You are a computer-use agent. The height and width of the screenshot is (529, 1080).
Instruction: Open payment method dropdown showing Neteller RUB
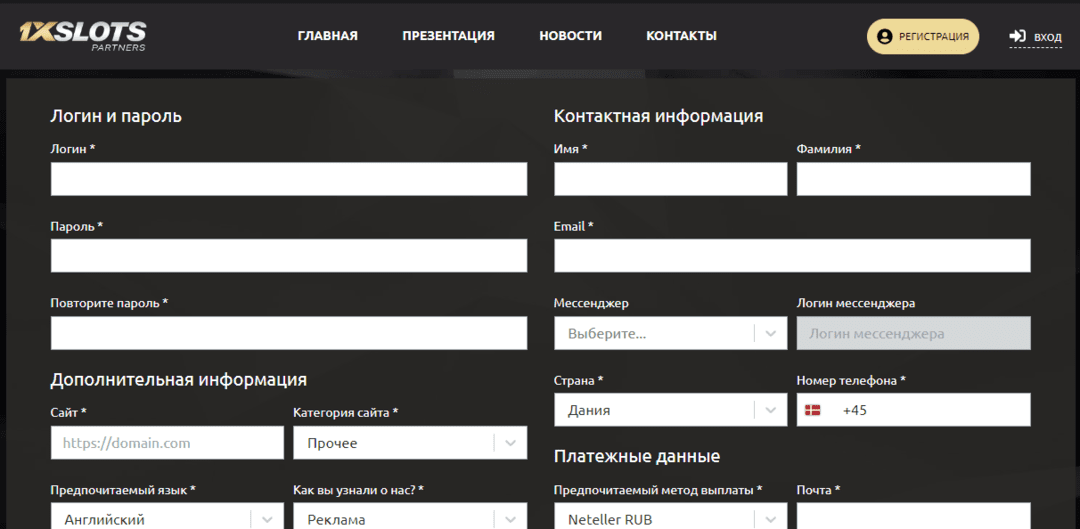pyautogui.click(x=670, y=517)
